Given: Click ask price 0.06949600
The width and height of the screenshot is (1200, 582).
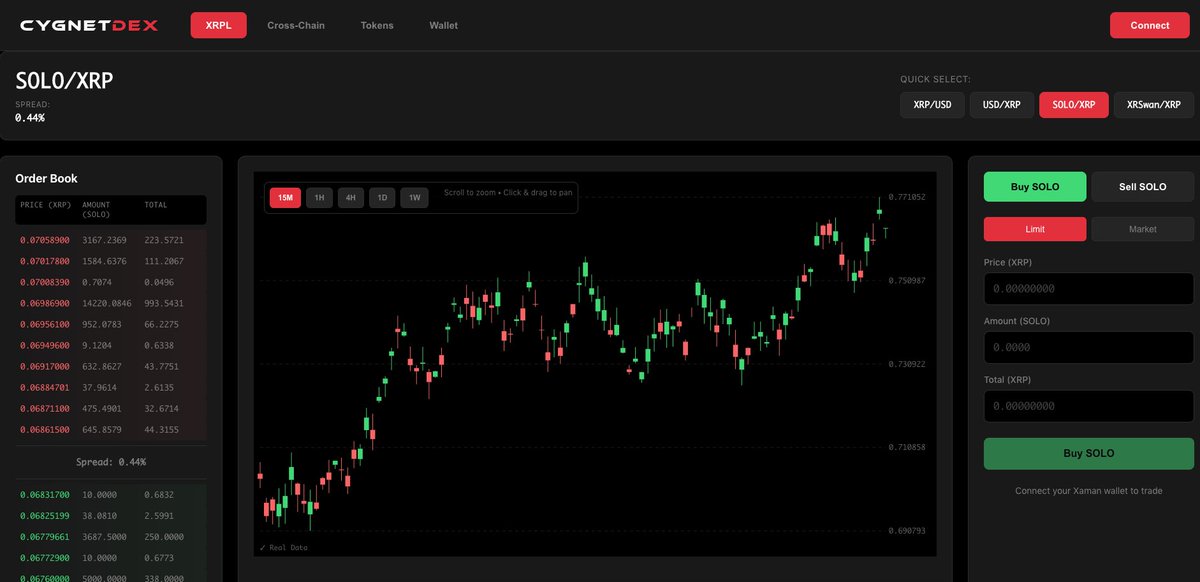Looking at the screenshot, I should [45, 345].
